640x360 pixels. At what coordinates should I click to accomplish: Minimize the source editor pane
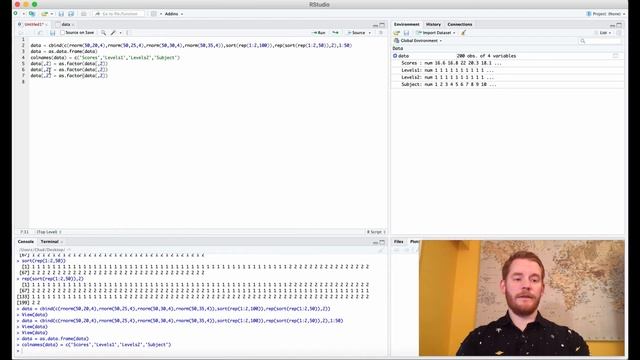click(x=375, y=25)
